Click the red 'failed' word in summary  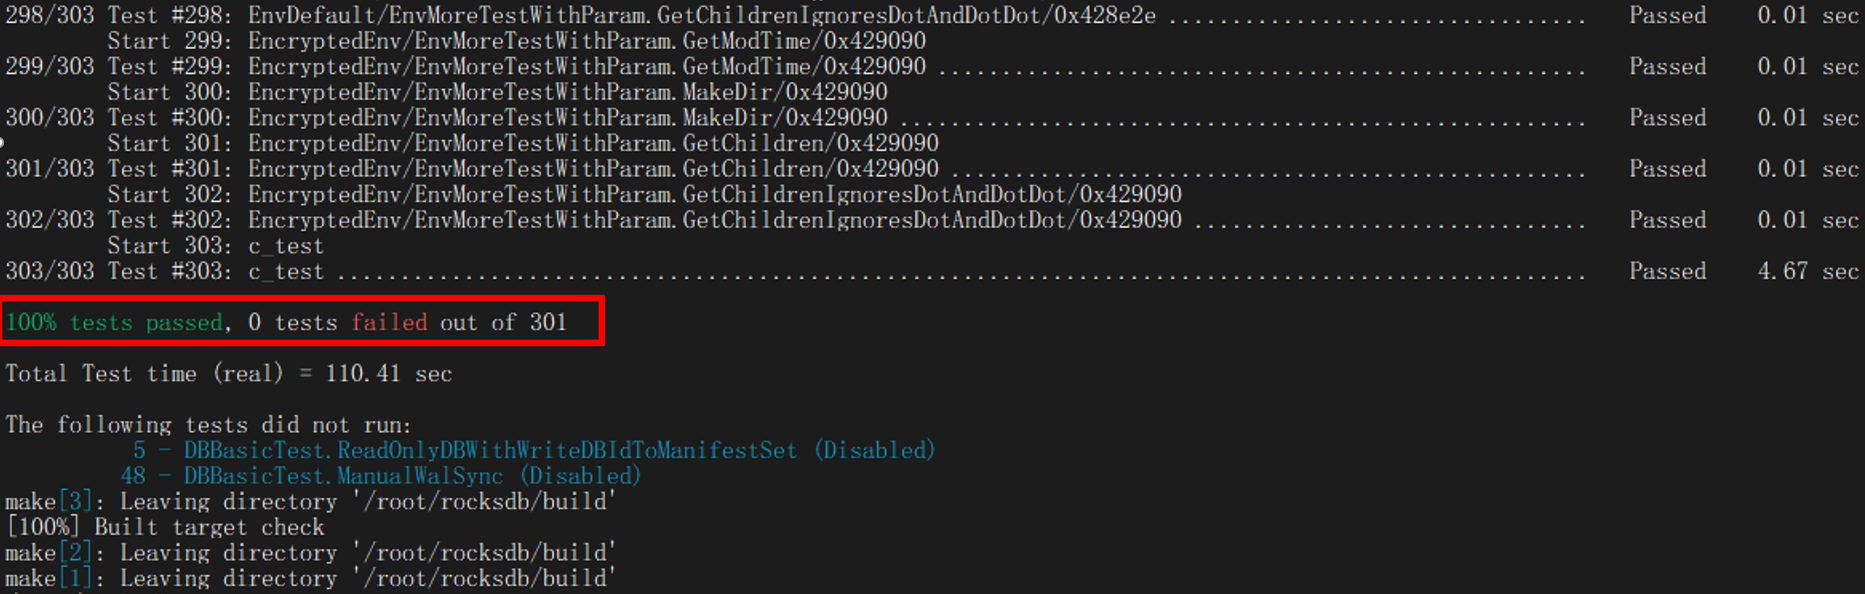pyautogui.click(x=389, y=322)
